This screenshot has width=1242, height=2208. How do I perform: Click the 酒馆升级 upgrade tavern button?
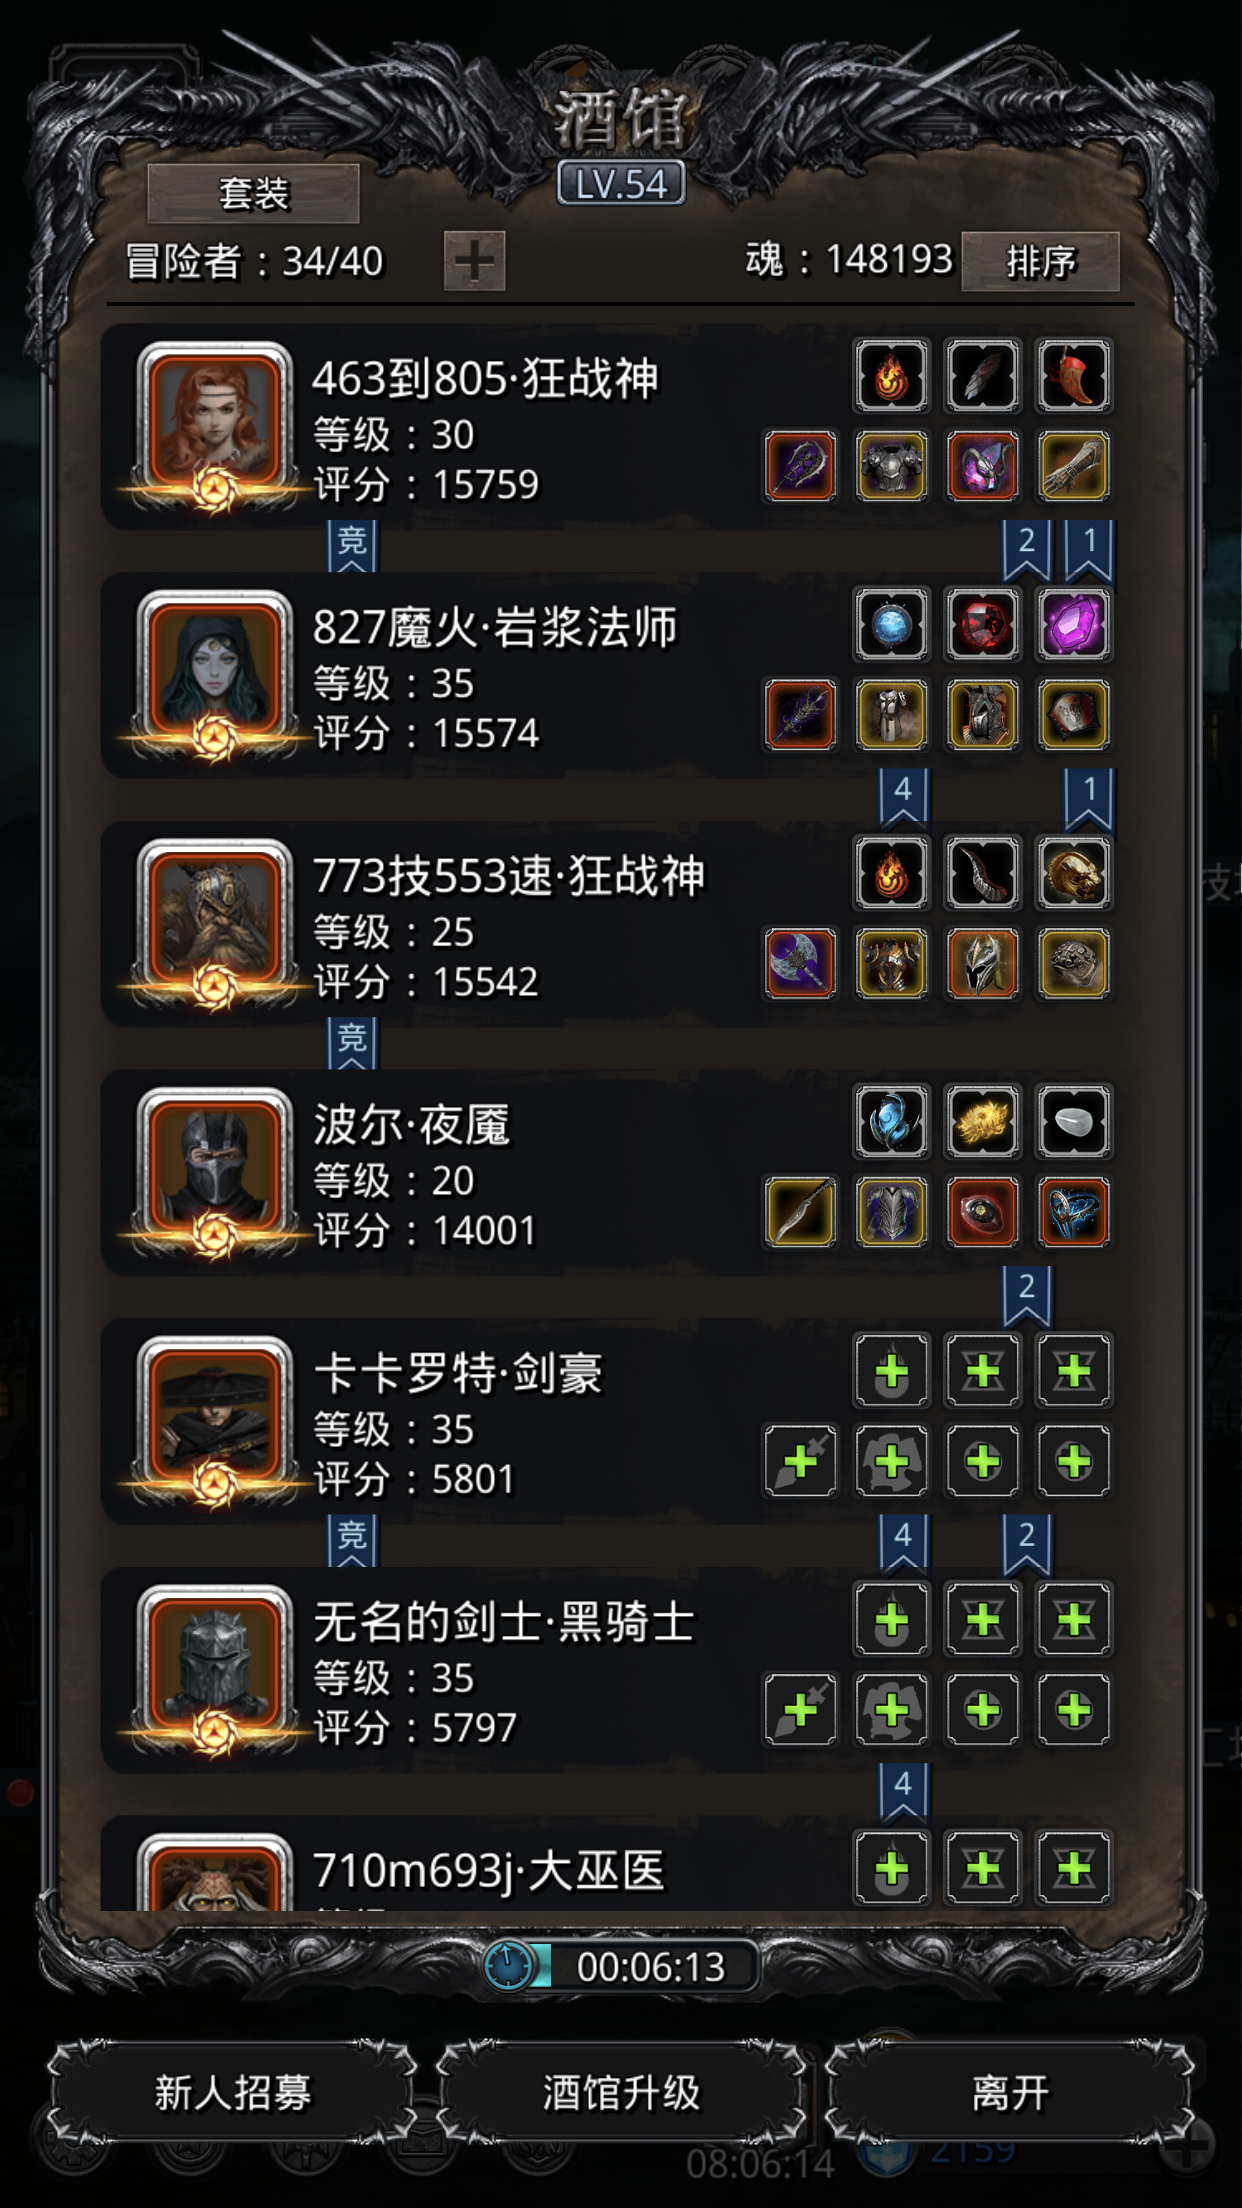coord(621,2092)
